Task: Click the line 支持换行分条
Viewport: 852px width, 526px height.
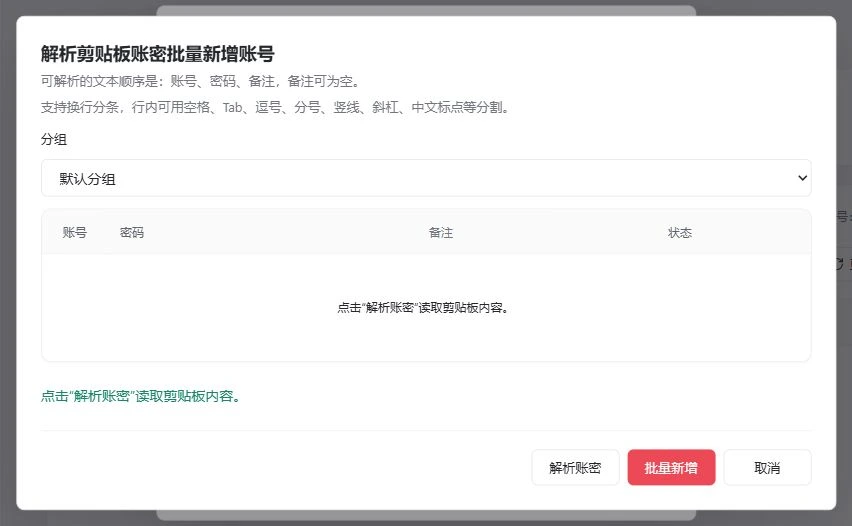Action: (275, 107)
